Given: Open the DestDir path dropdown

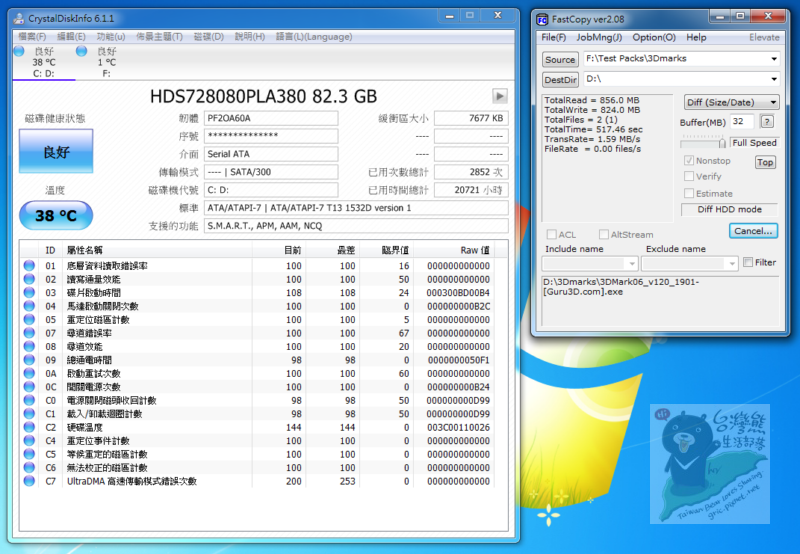Looking at the screenshot, I should point(774,79).
